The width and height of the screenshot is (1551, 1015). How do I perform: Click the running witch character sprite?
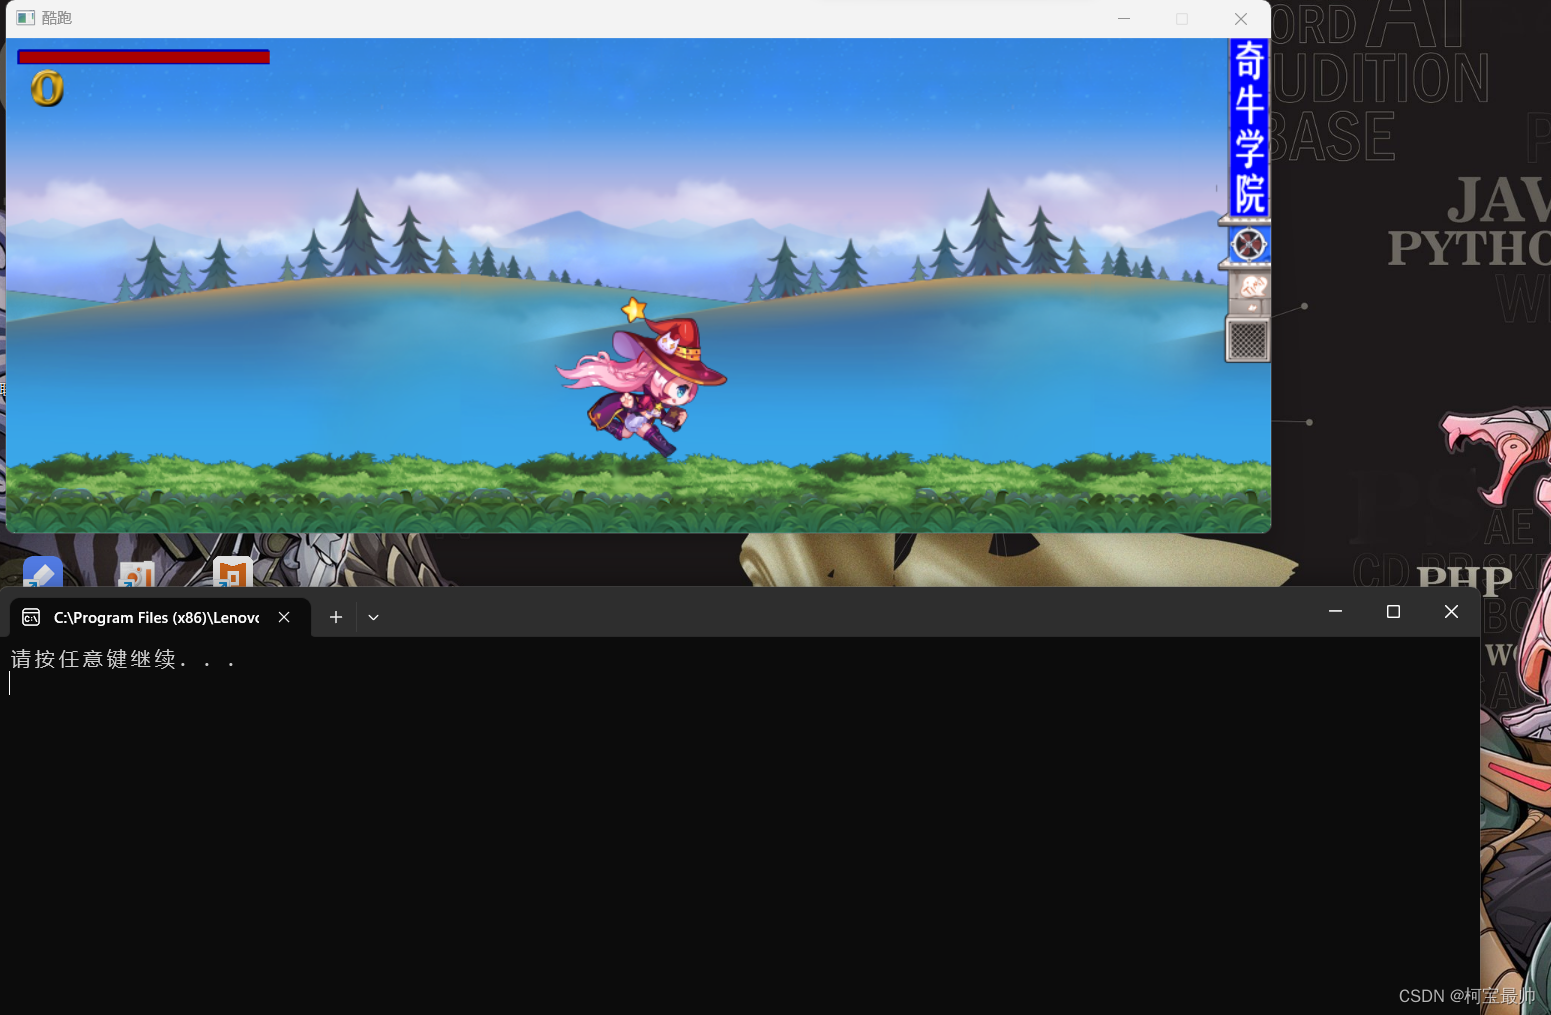point(642,388)
